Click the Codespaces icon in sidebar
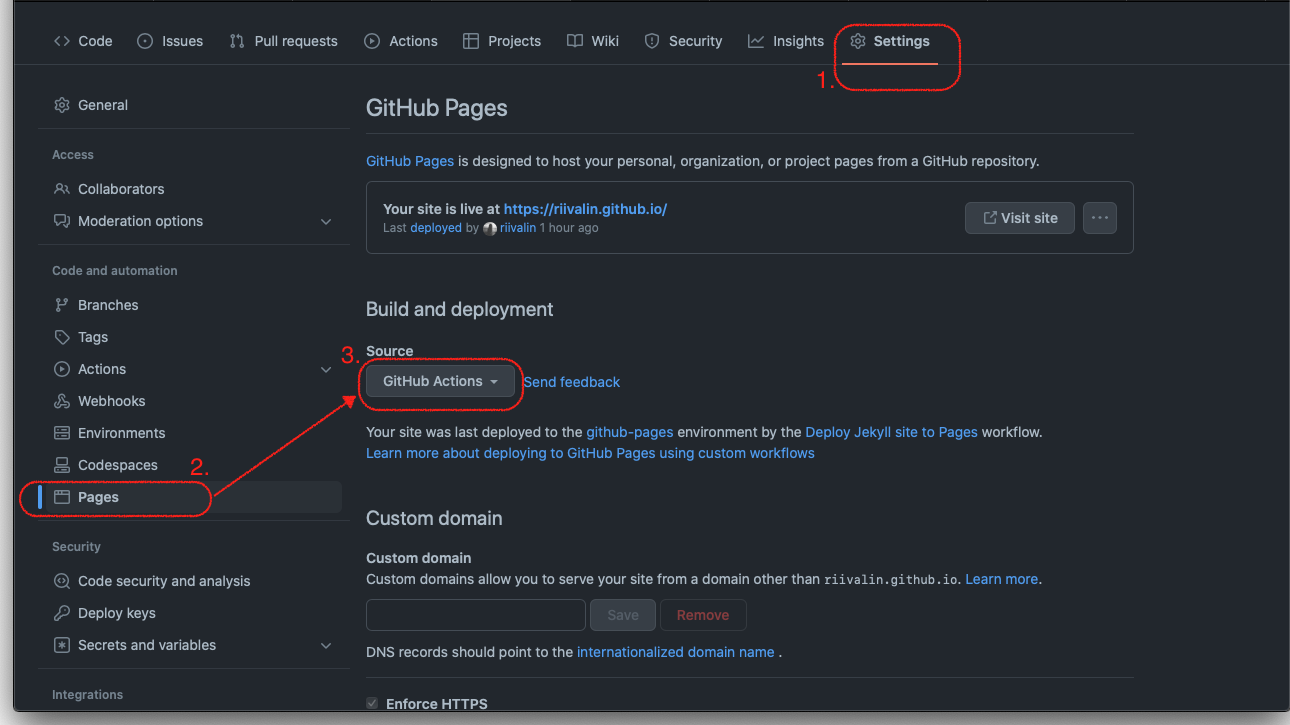The image size is (1290, 725). coord(62,465)
